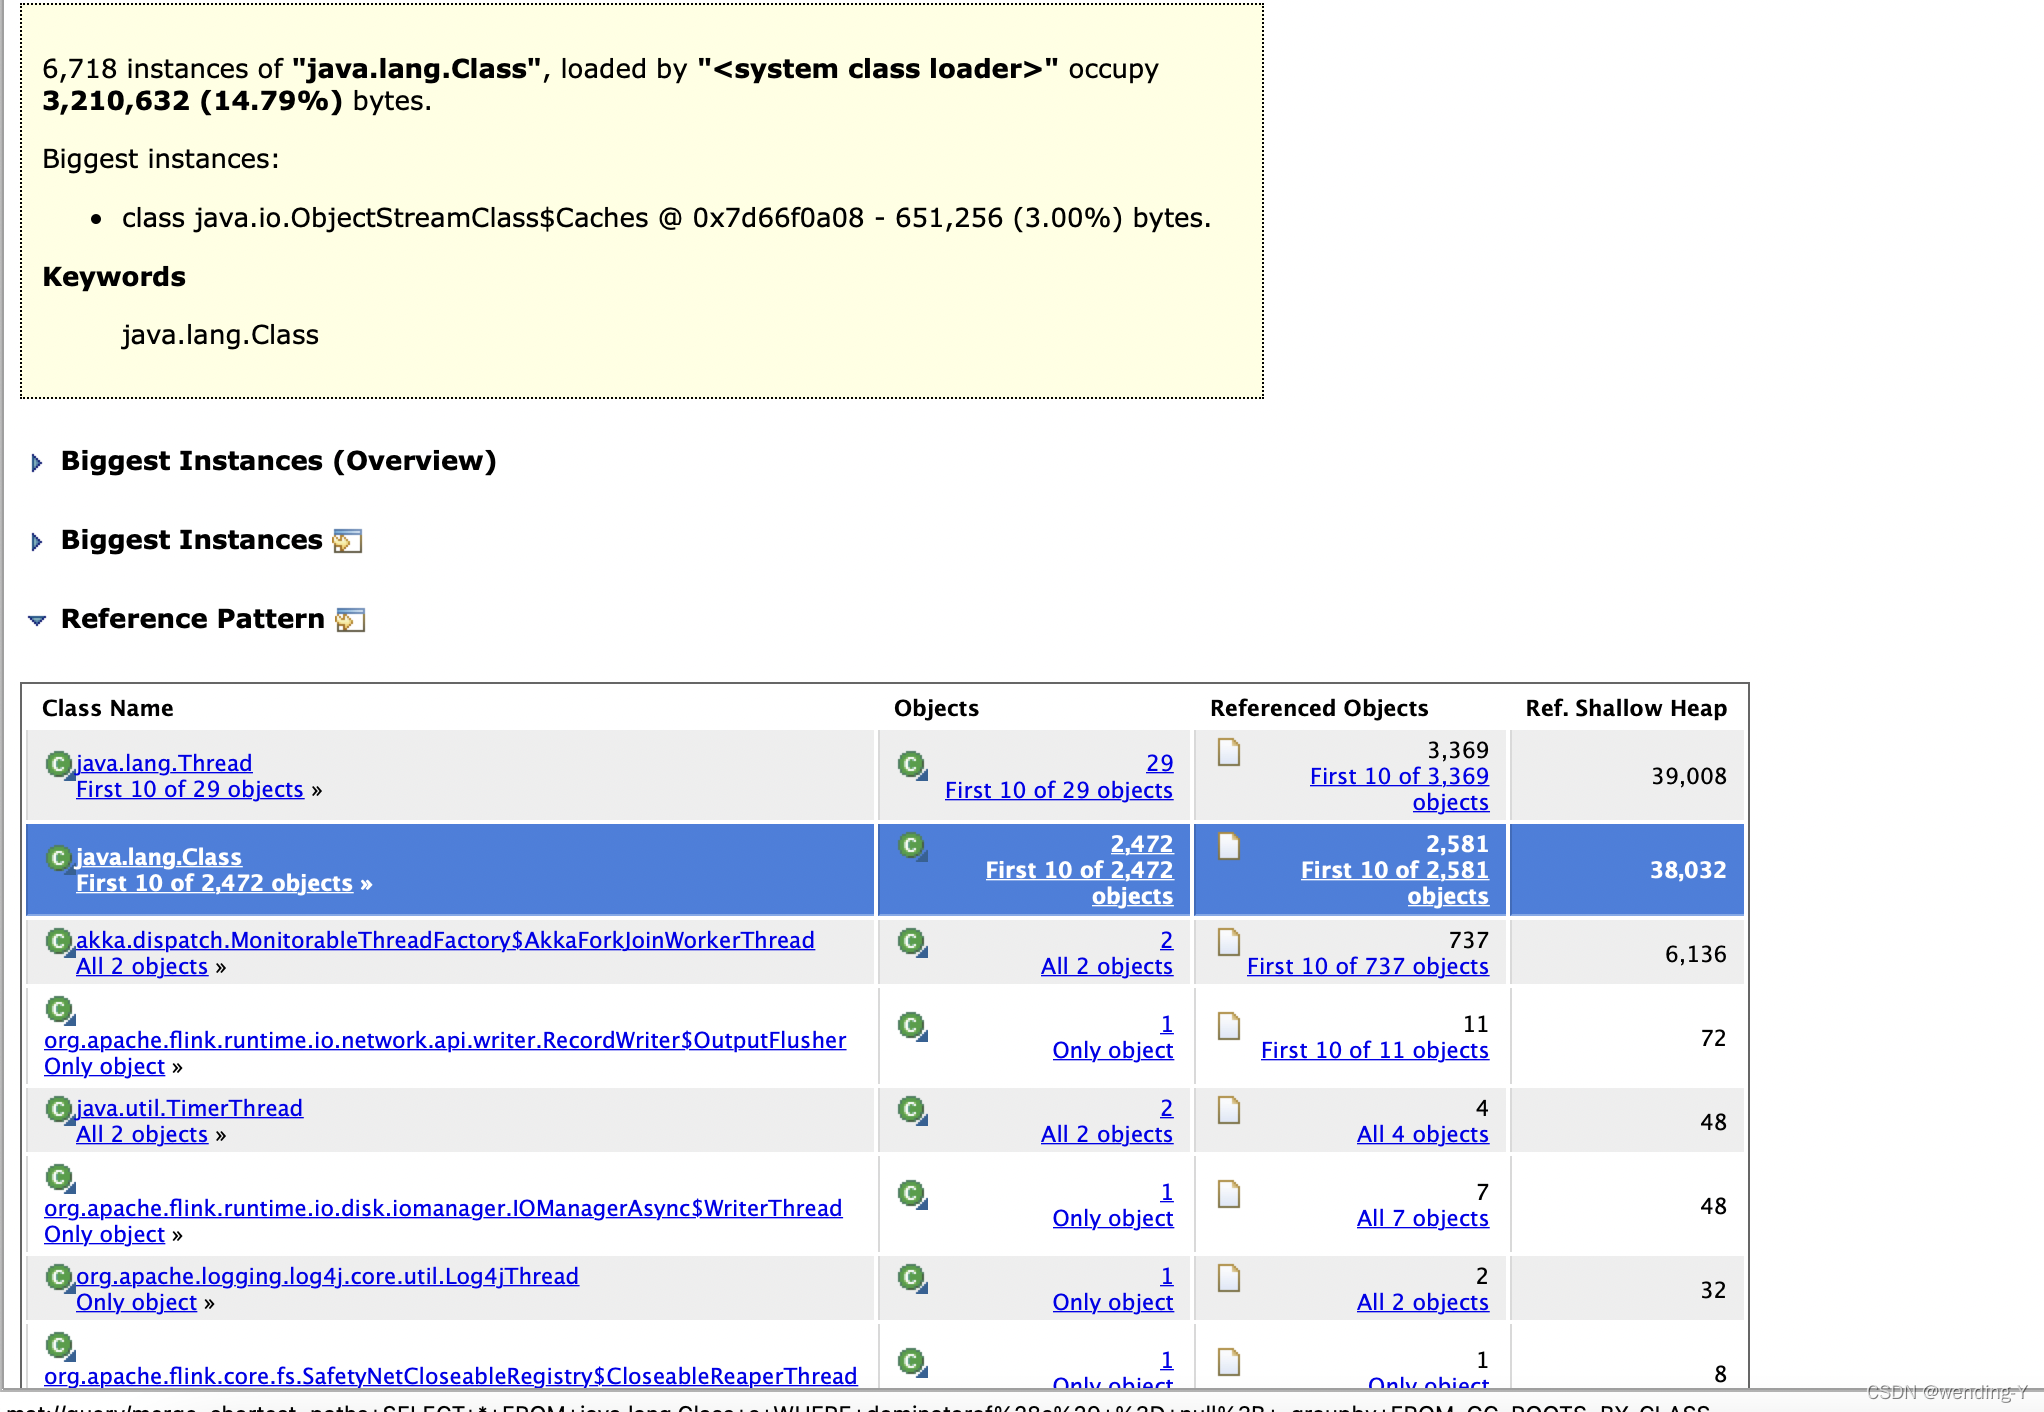
Task: Open IOManagerAsync$WriterThread class link
Action: point(443,1208)
